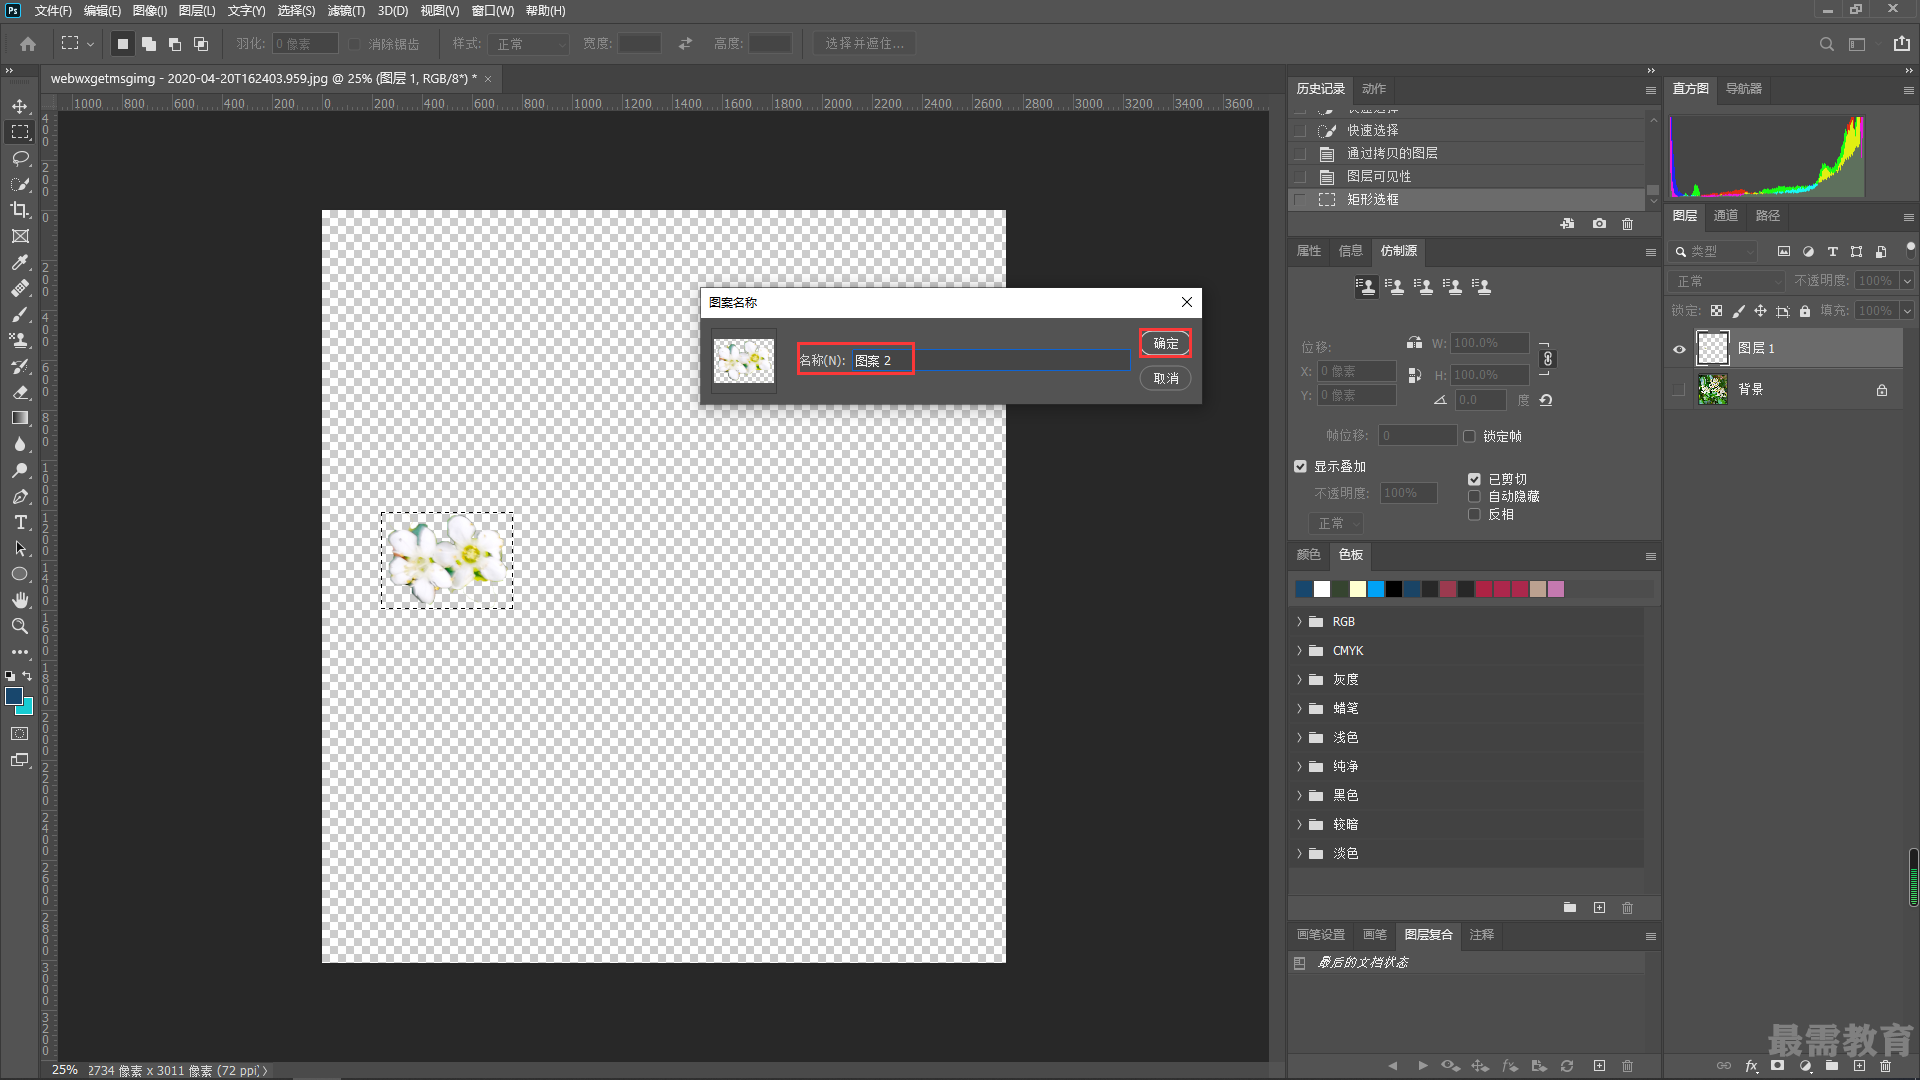
Task: Show the 背景 layer visibility box
Action: (x=1679, y=390)
